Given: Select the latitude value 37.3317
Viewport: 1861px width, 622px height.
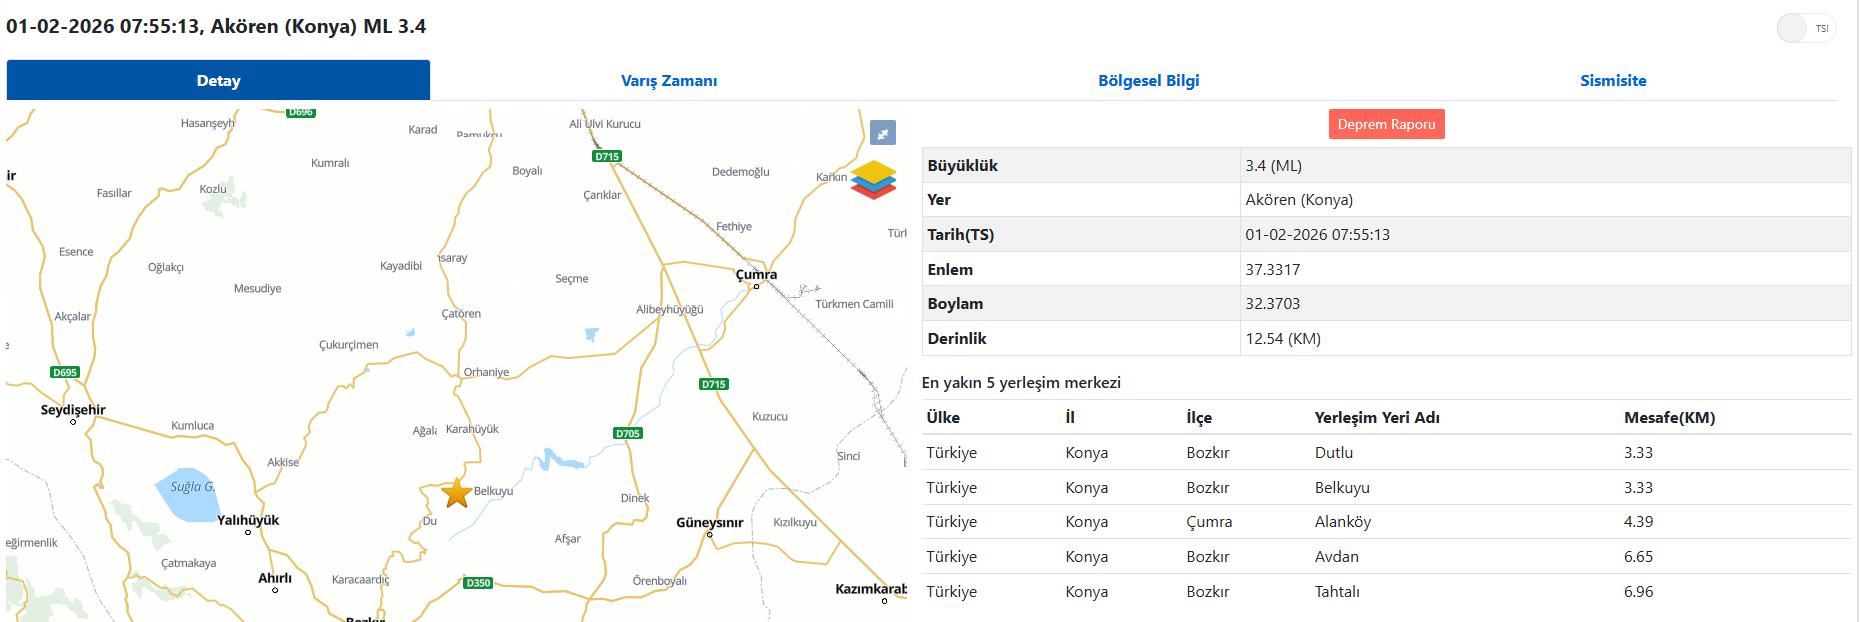Looking at the screenshot, I should click(x=1272, y=270).
